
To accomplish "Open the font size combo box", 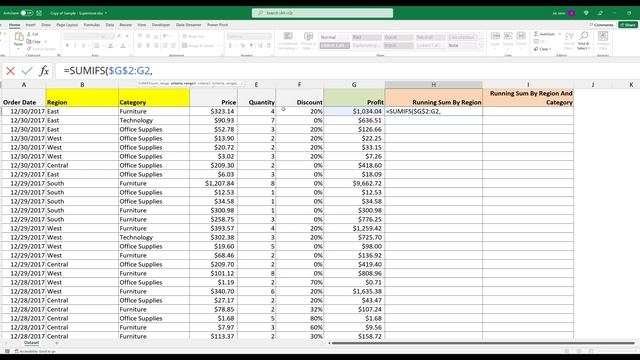I will tap(107, 36).
